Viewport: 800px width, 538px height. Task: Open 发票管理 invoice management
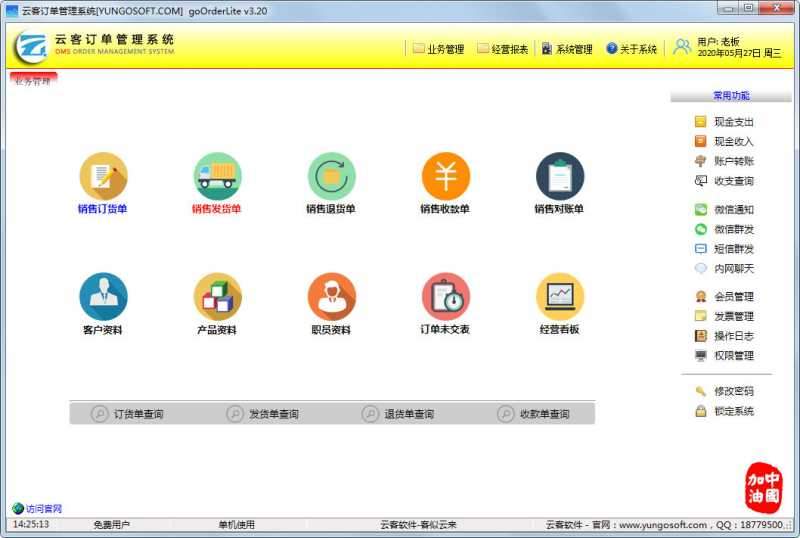[x=724, y=316]
